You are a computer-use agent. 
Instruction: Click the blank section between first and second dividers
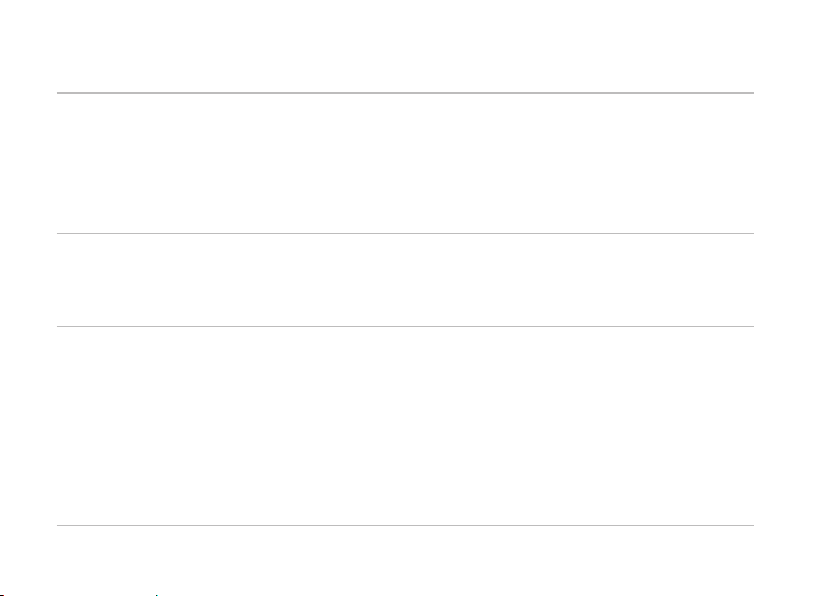(406, 163)
